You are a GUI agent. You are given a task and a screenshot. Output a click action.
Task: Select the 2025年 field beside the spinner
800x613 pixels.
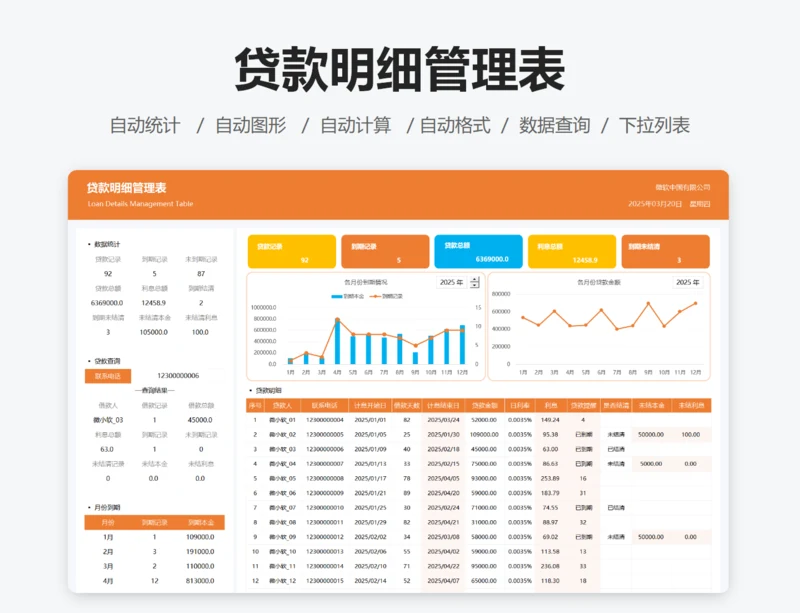click(x=452, y=282)
